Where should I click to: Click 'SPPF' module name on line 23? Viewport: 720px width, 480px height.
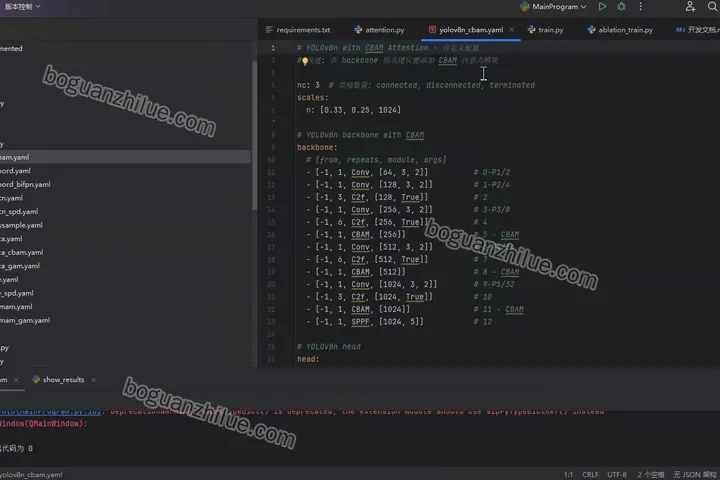point(360,322)
